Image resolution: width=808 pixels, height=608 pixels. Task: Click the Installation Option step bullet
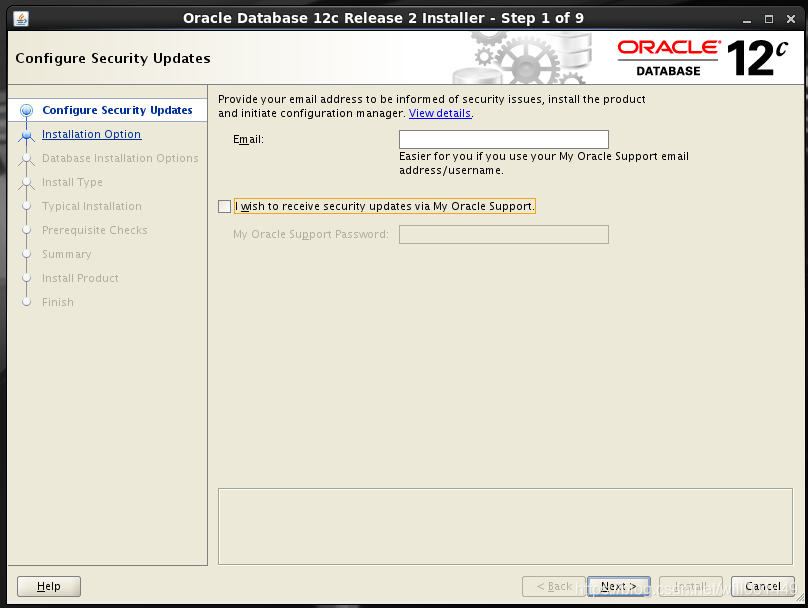26,134
